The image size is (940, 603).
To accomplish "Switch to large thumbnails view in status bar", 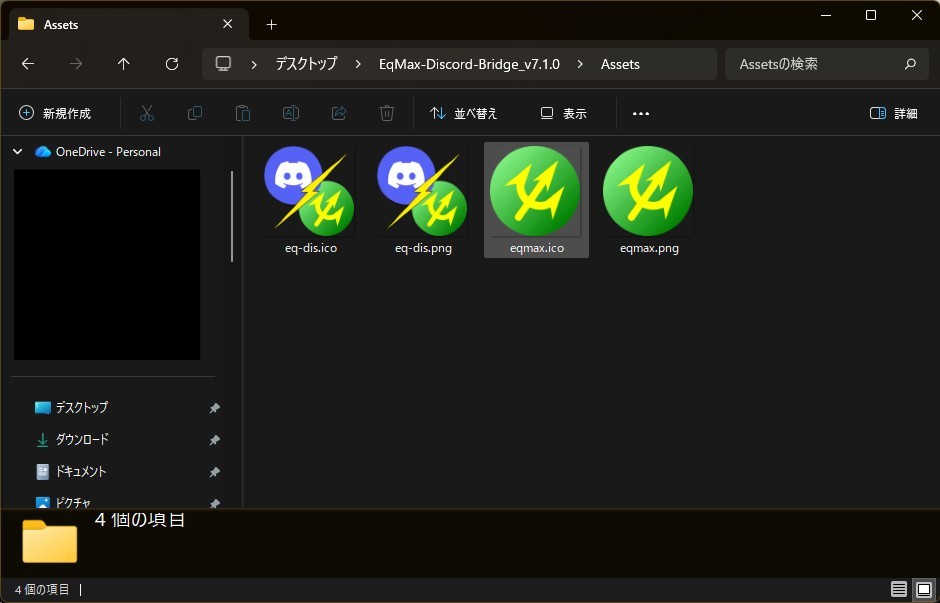I will [x=923, y=589].
